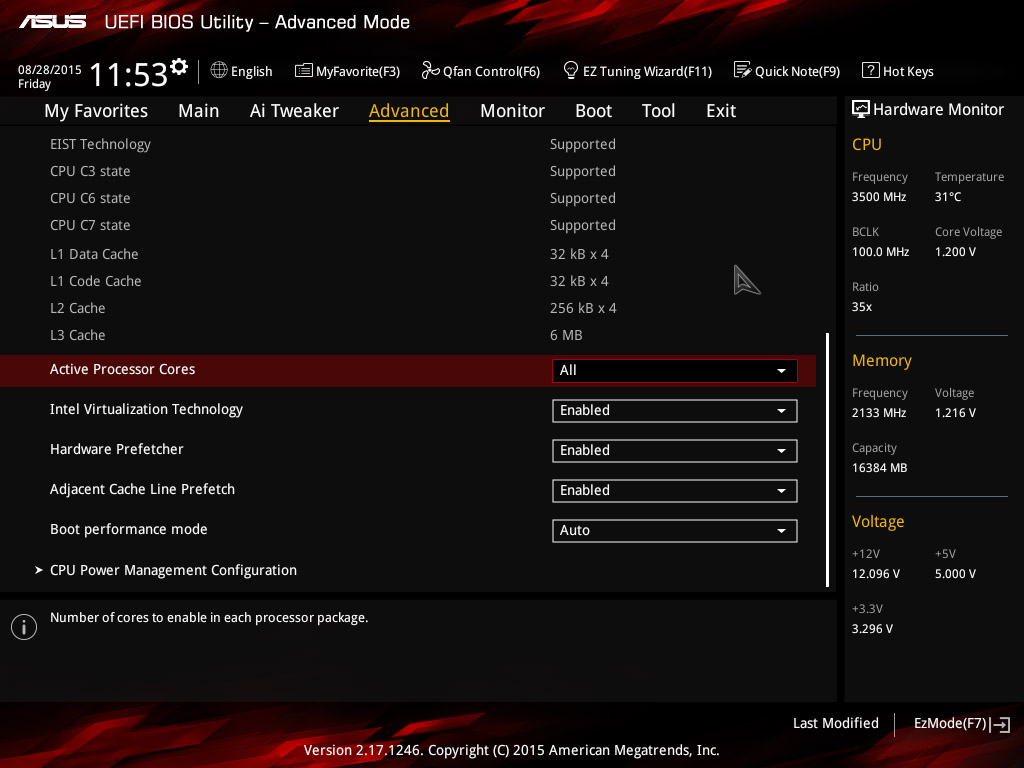Image resolution: width=1024 pixels, height=768 pixels.
Task: Switch to the My Favorites tab
Action: point(96,111)
